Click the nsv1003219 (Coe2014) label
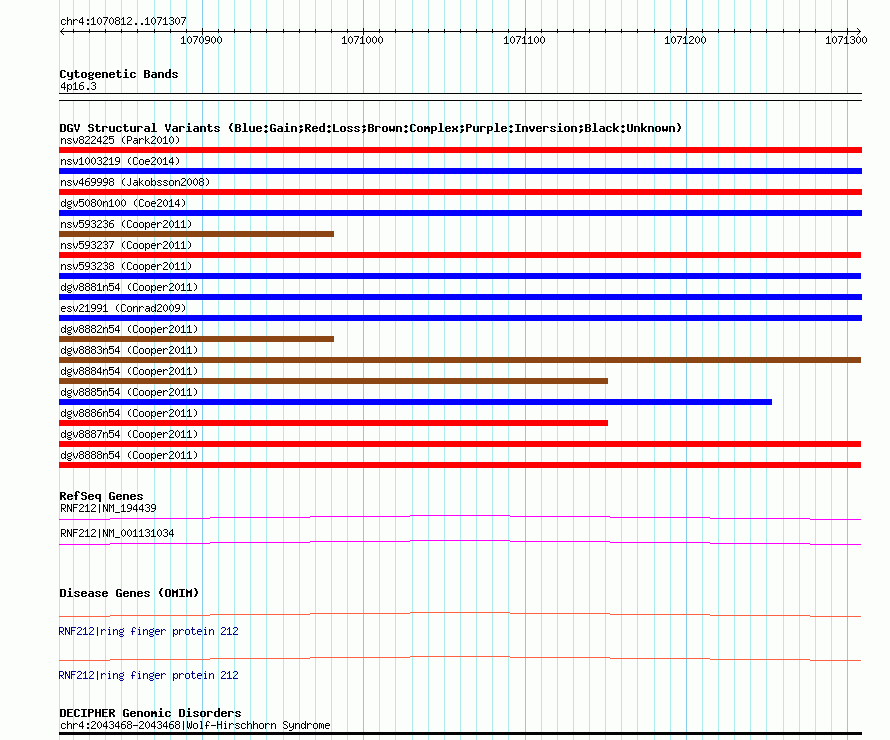Image resolution: width=890 pixels, height=740 pixels. click(120, 161)
